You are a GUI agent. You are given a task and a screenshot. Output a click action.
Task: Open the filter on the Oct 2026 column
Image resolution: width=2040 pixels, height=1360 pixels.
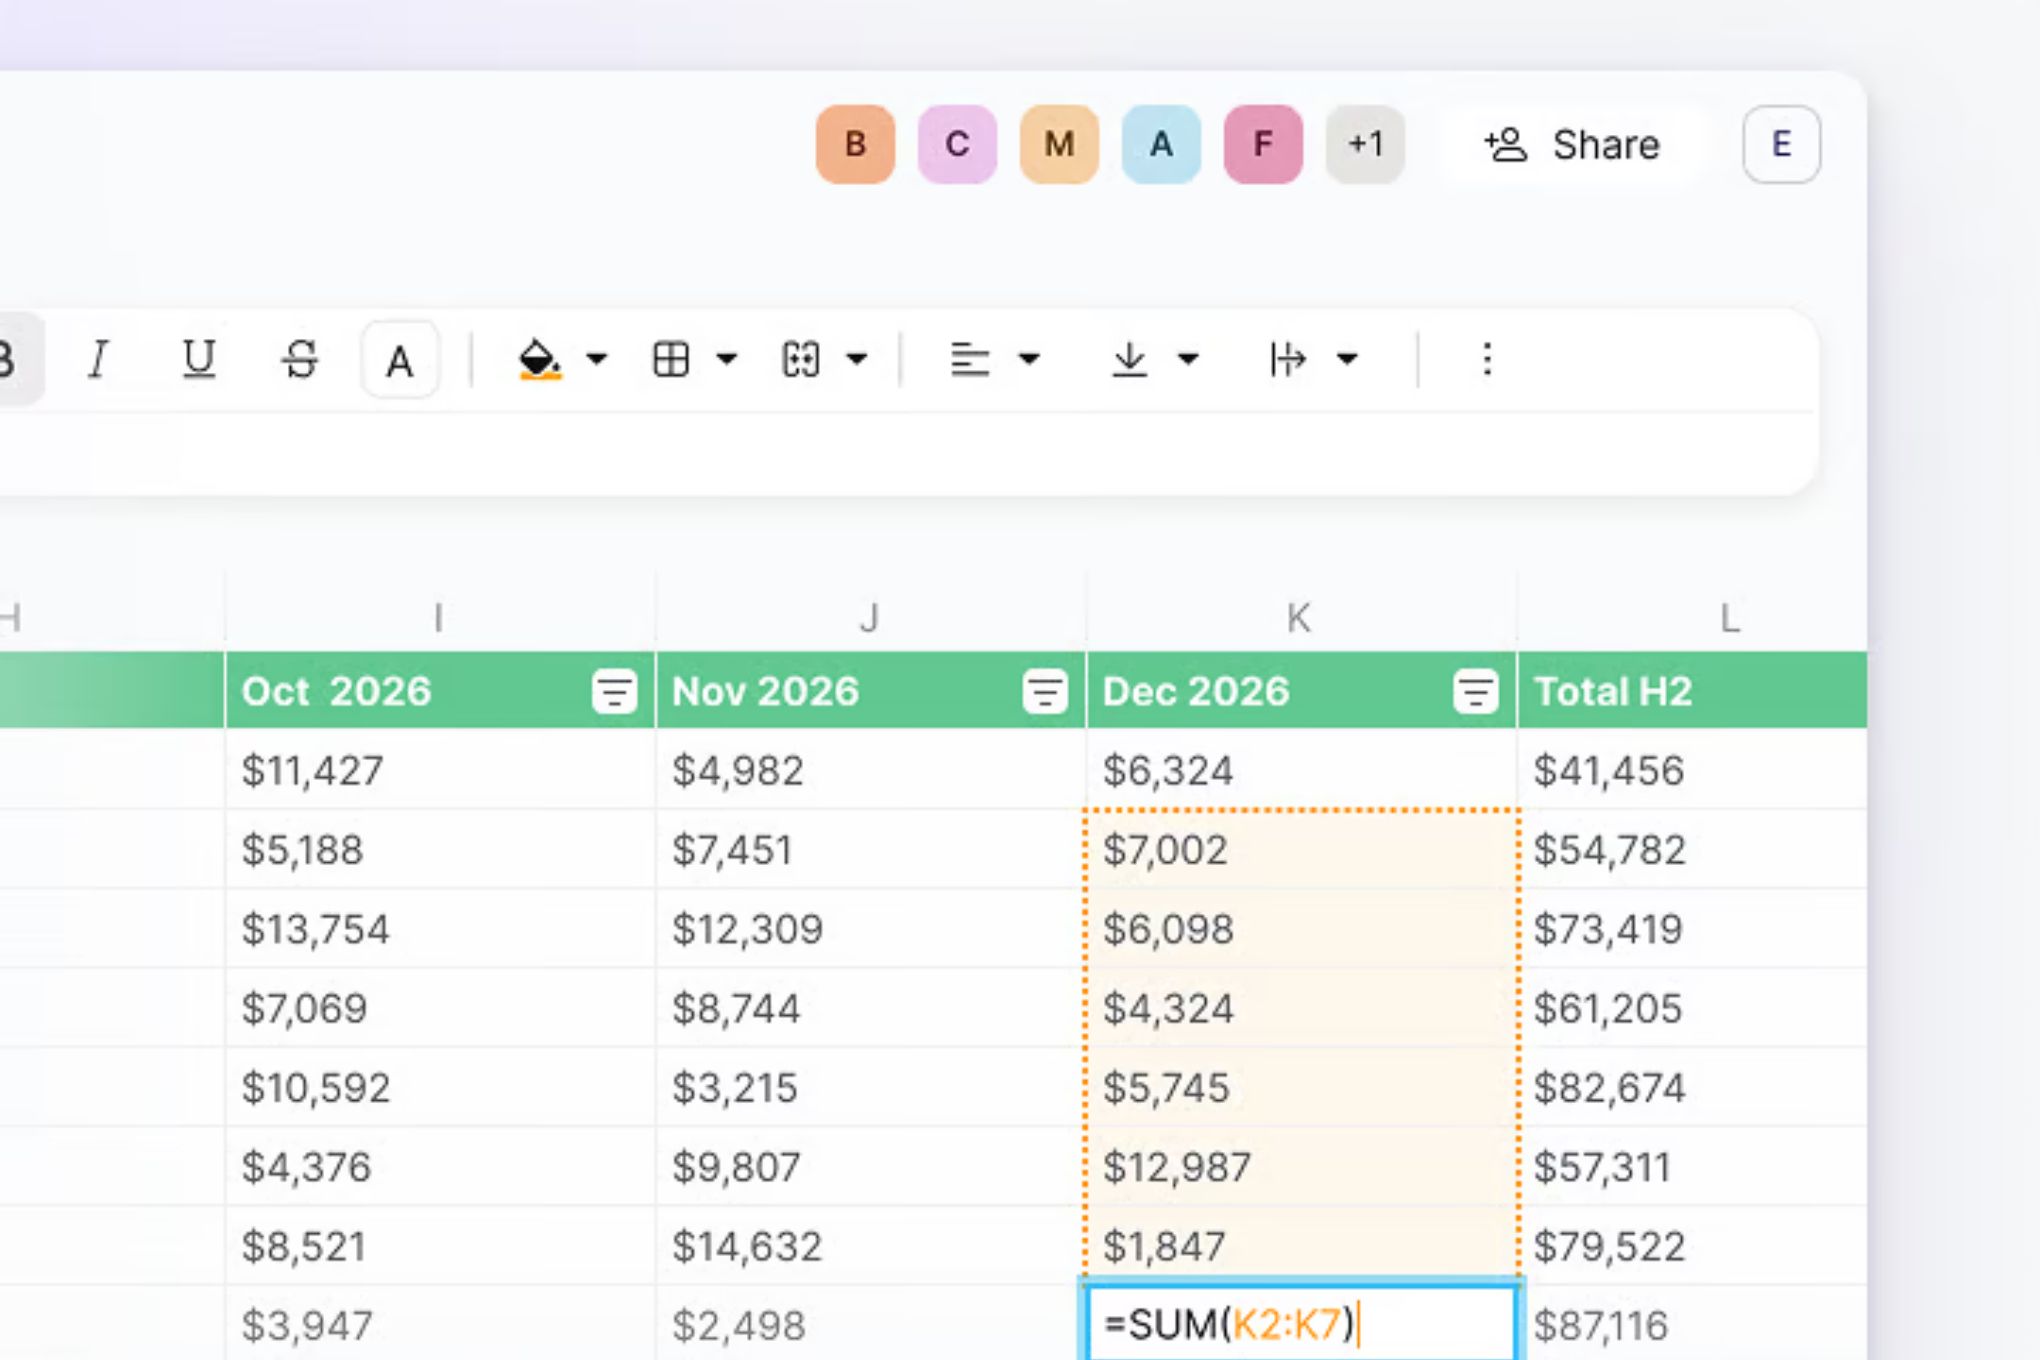click(x=613, y=690)
